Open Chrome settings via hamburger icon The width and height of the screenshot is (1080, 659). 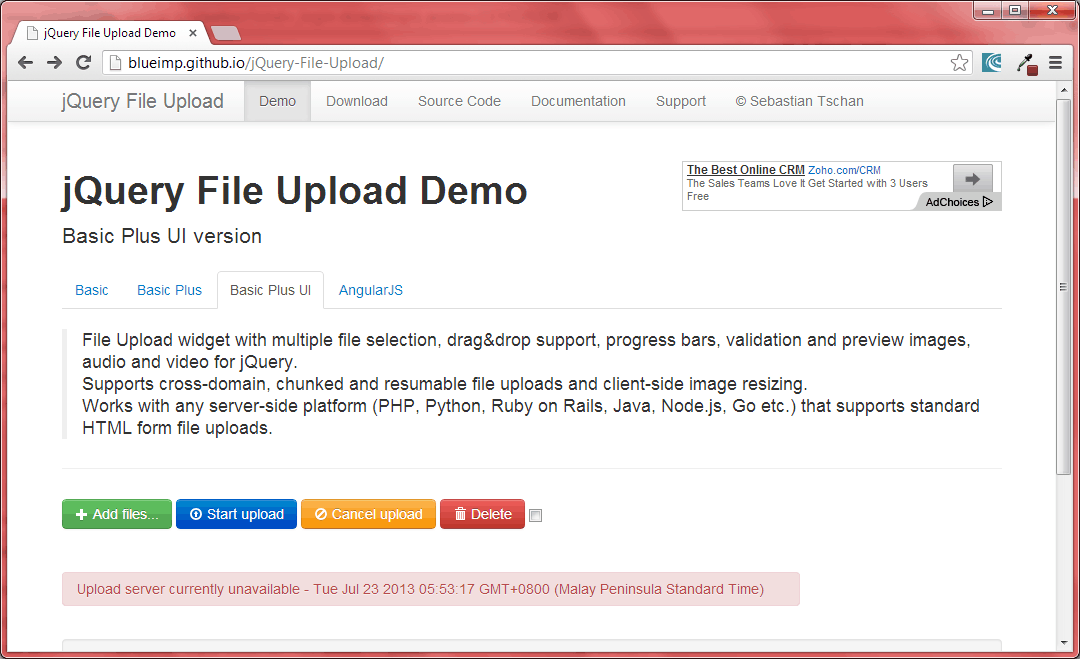(1056, 62)
